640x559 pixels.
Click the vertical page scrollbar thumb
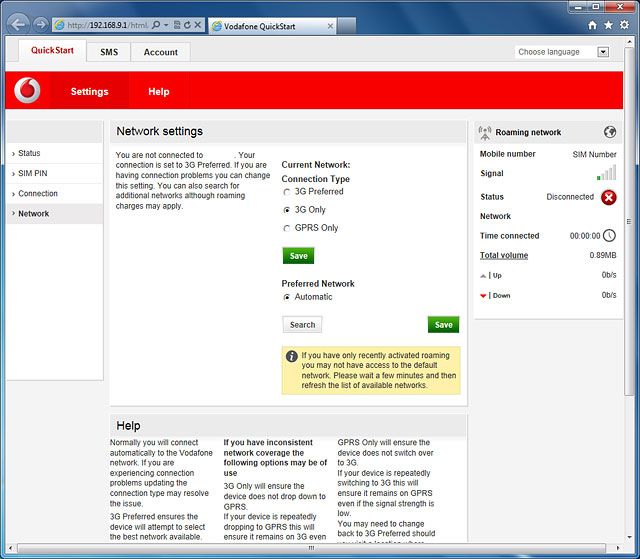pyautogui.click(x=629, y=221)
